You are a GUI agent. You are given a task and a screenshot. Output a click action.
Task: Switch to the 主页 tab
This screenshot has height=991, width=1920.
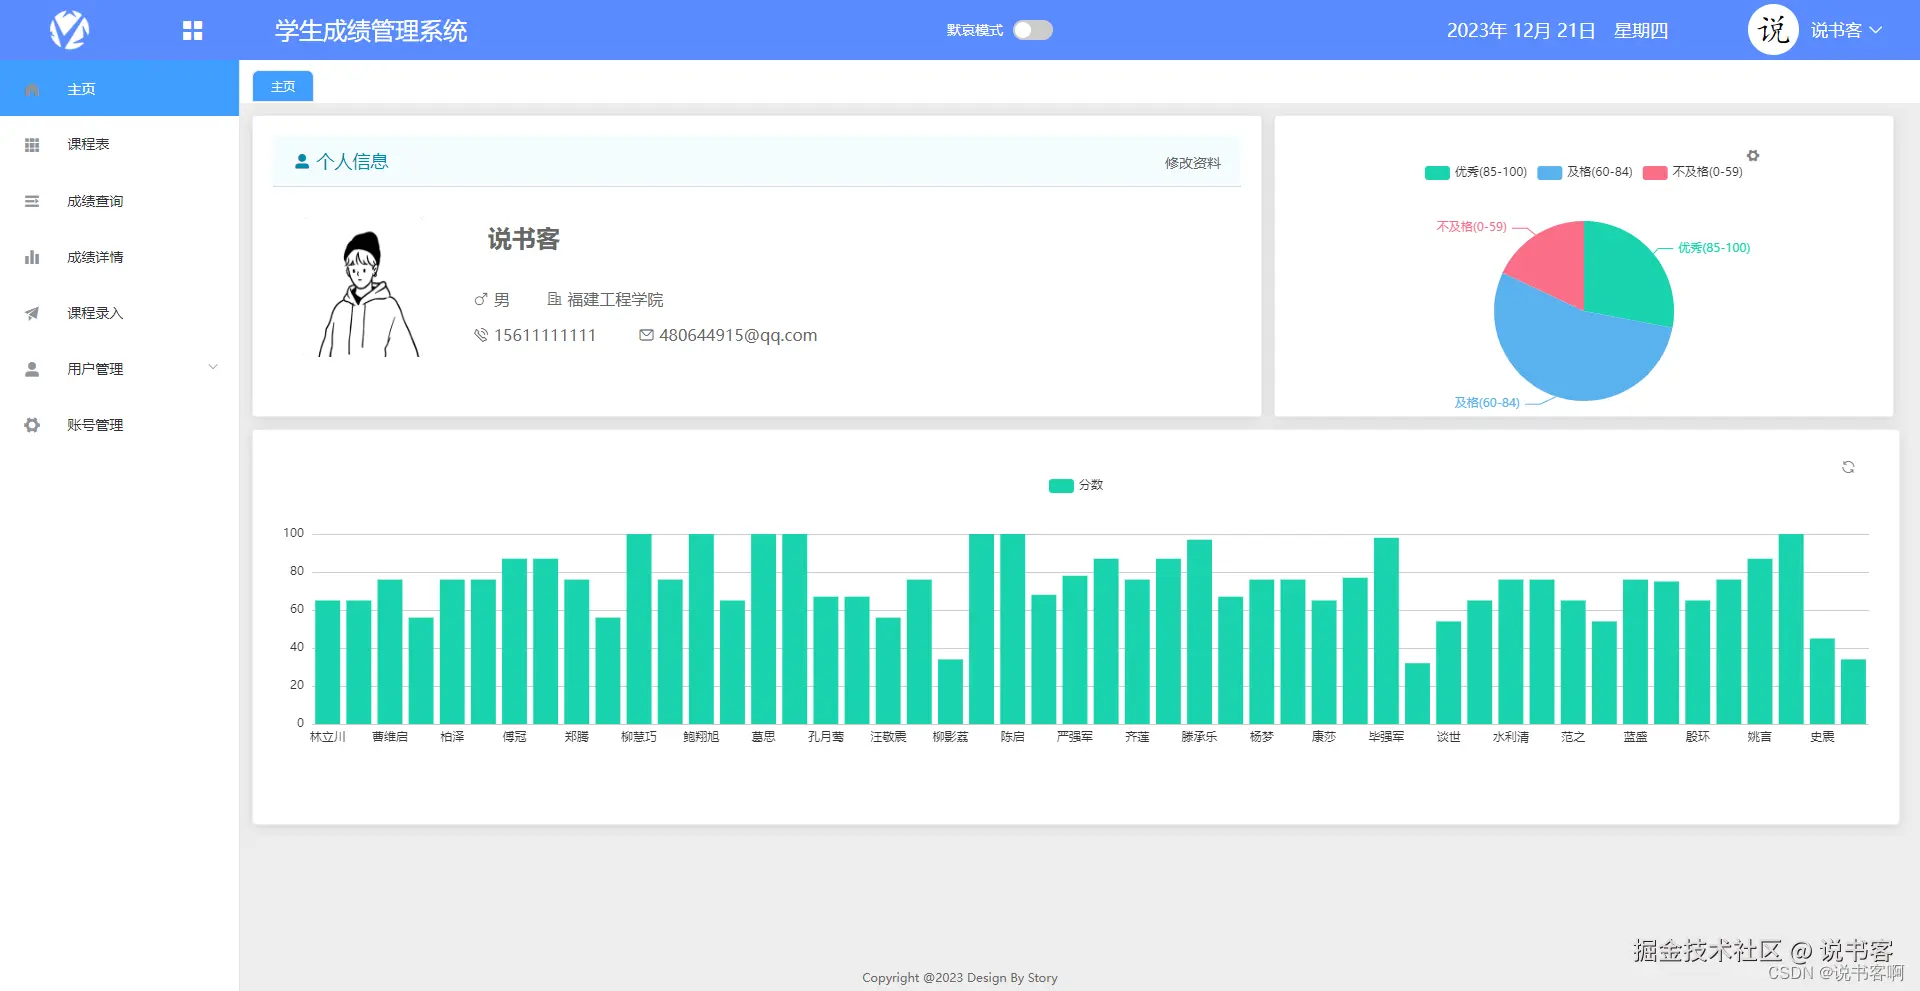(281, 86)
